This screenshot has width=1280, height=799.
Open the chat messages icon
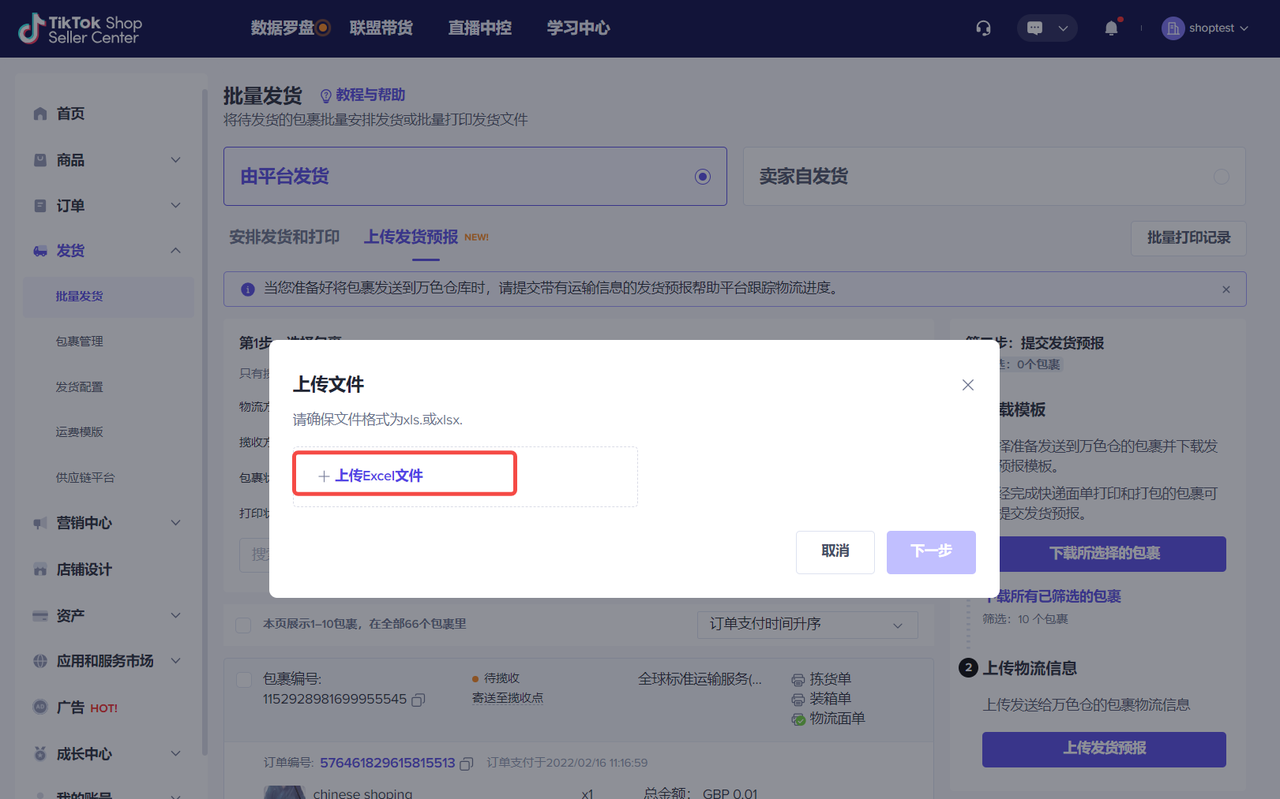click(x=1035, y=28)
